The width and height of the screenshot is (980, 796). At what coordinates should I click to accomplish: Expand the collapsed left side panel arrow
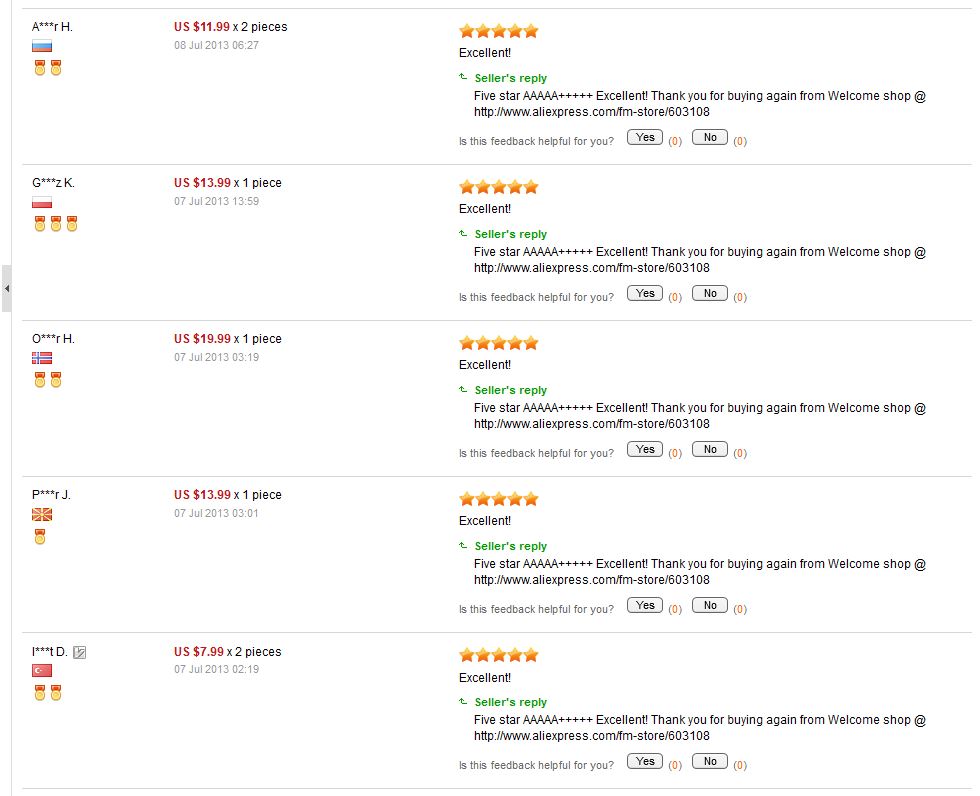click(x=6, y=289)
